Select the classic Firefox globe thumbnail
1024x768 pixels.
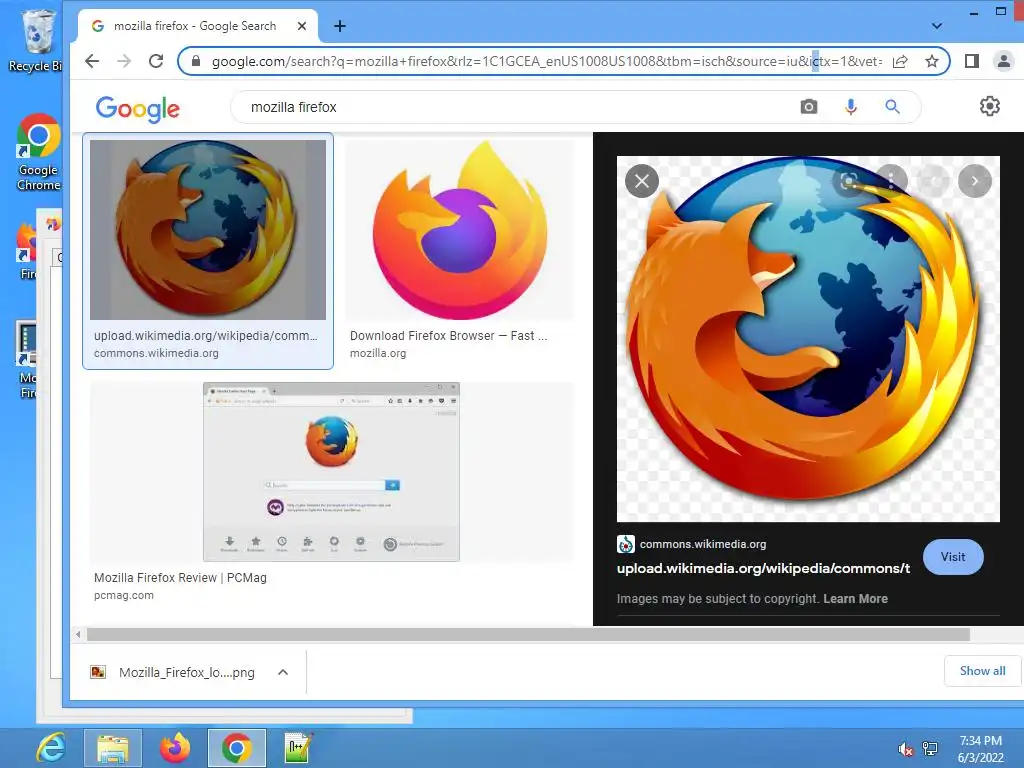(x=208, y=230)
